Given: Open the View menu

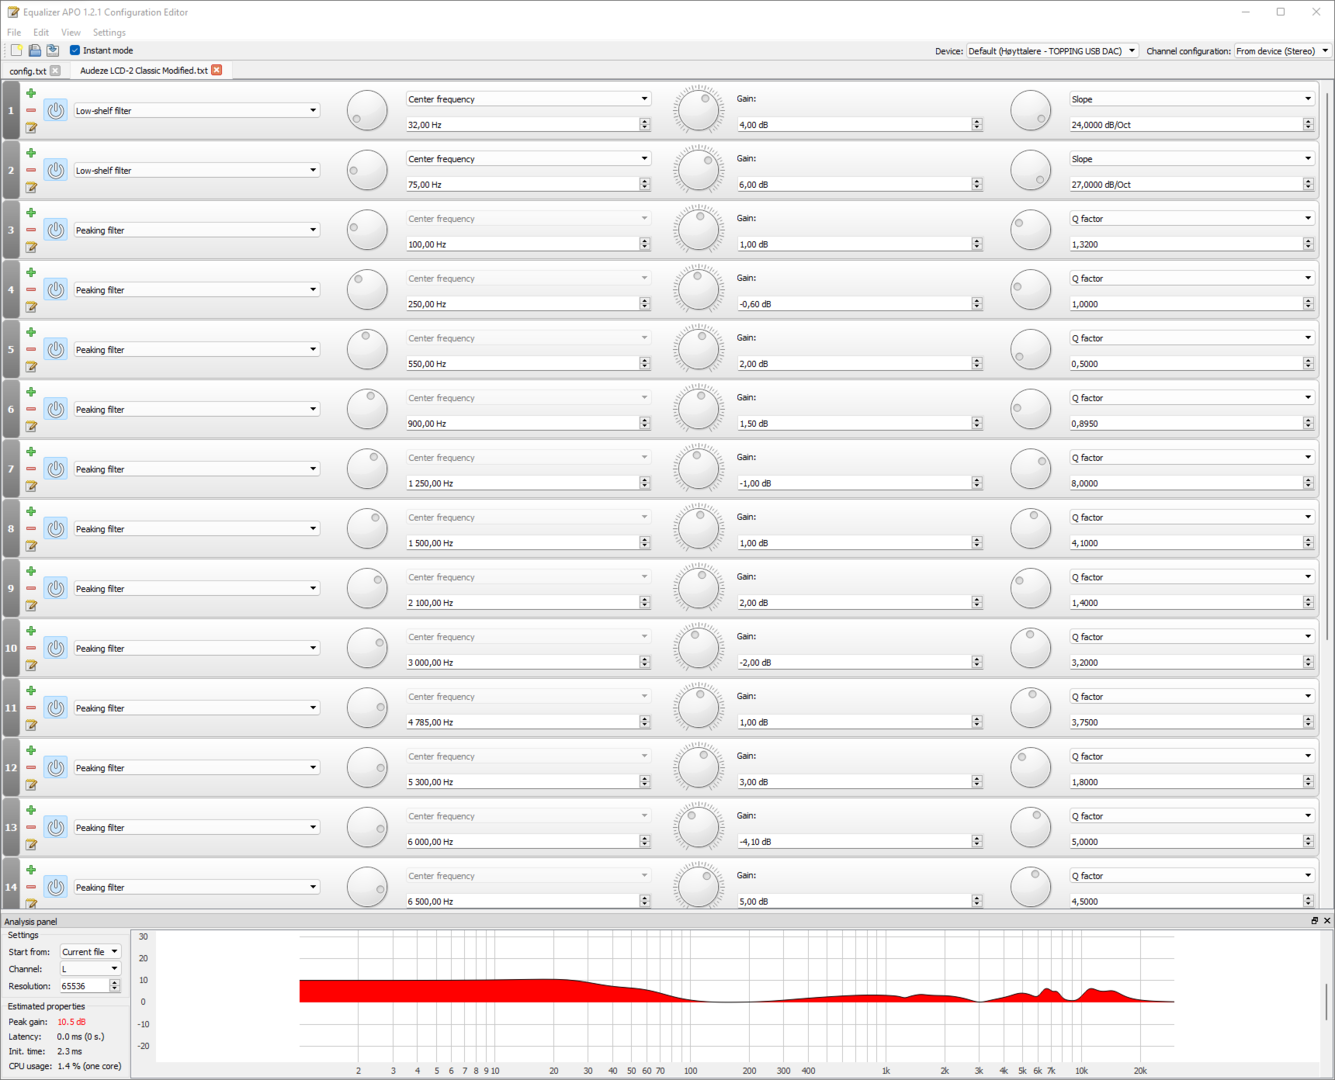Looking at the screenshot, I should coord(70,32).
